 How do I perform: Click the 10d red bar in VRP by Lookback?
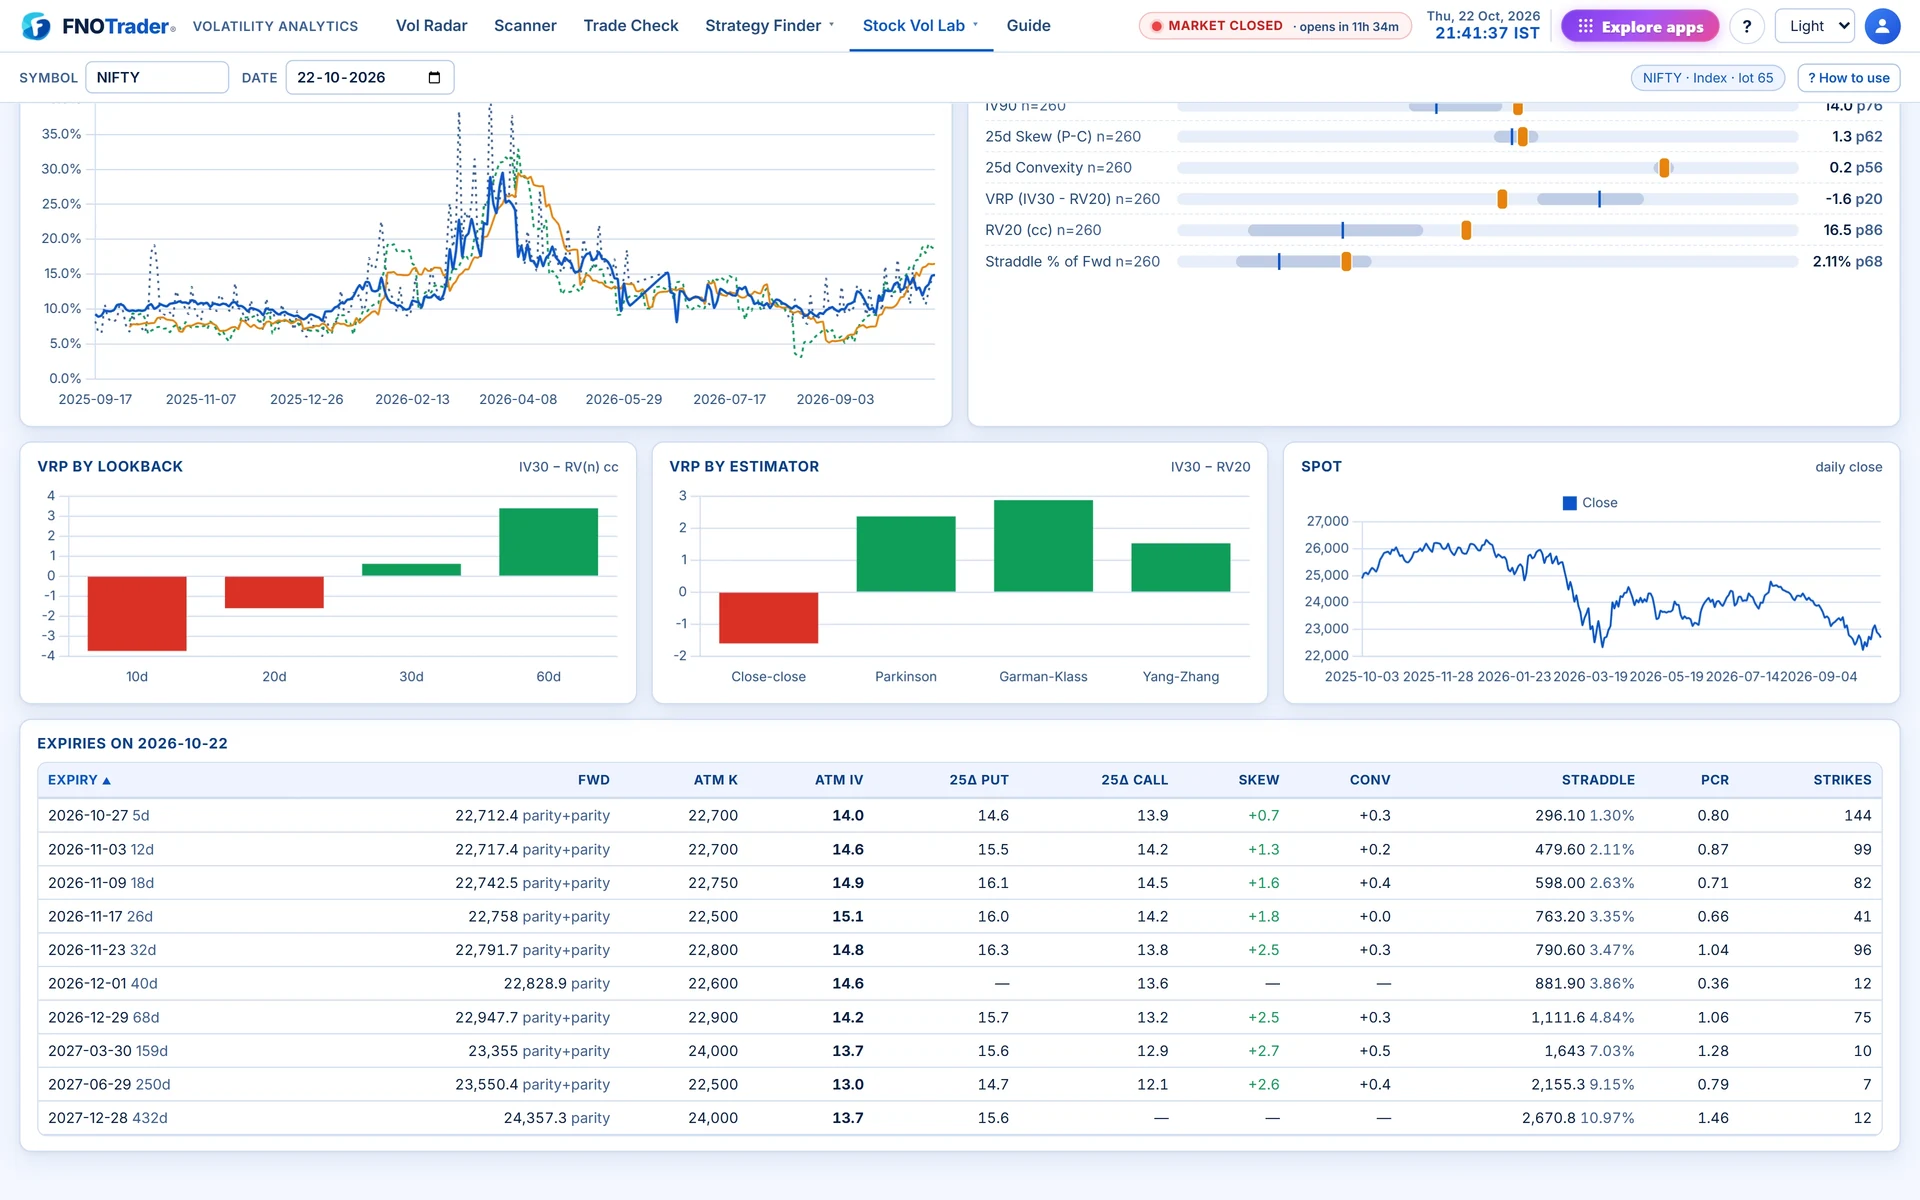point(137,613)
